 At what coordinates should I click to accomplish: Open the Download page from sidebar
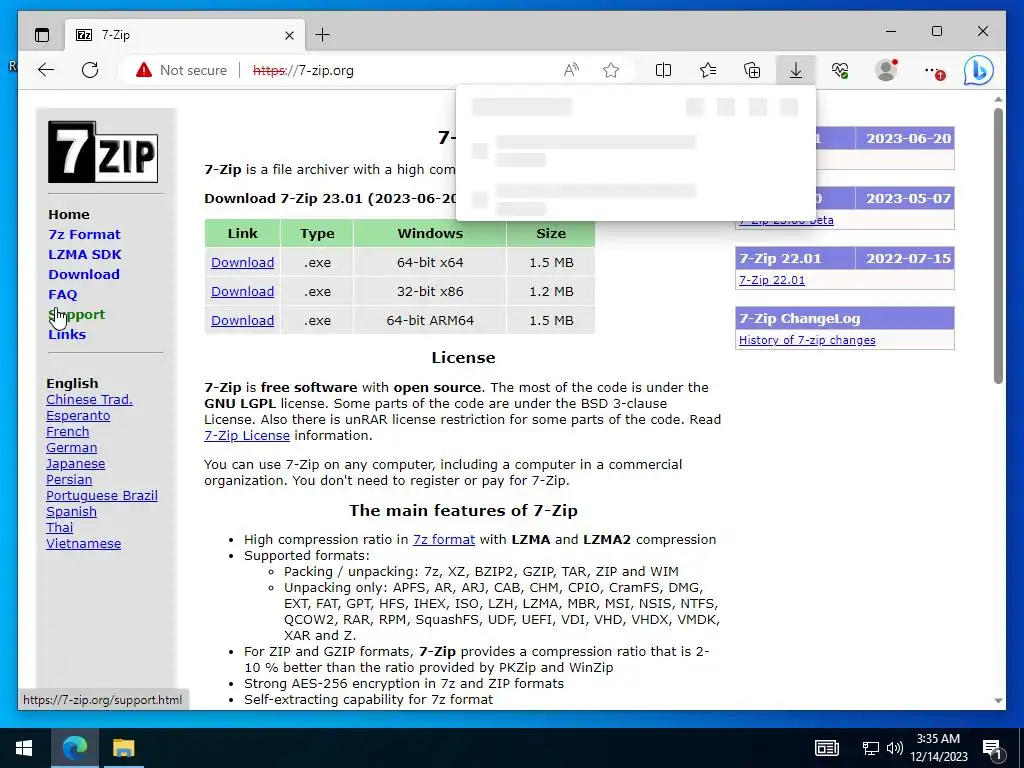click(x=84, y=274)
